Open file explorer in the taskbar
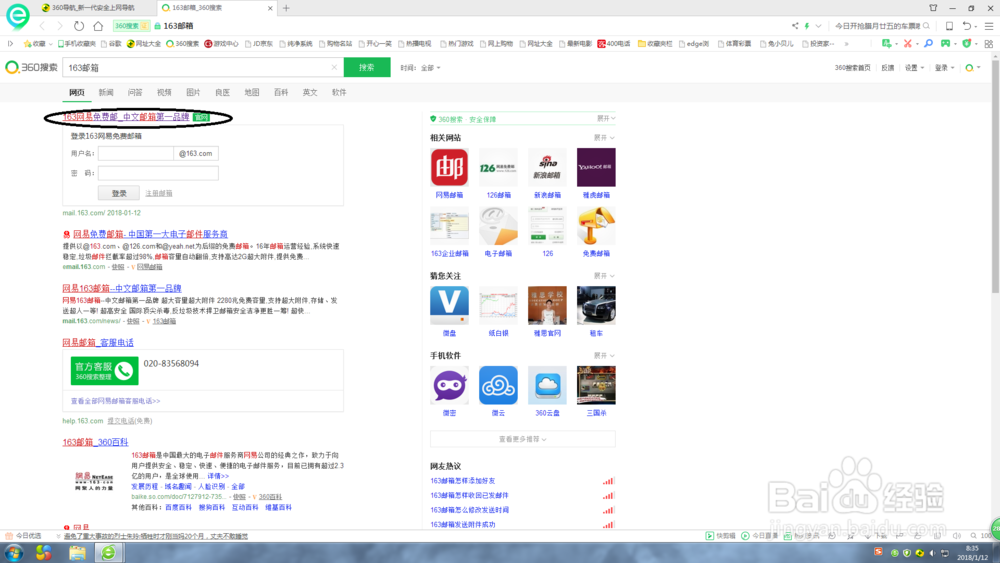The image size is (1000, 563). pos(77,552)
